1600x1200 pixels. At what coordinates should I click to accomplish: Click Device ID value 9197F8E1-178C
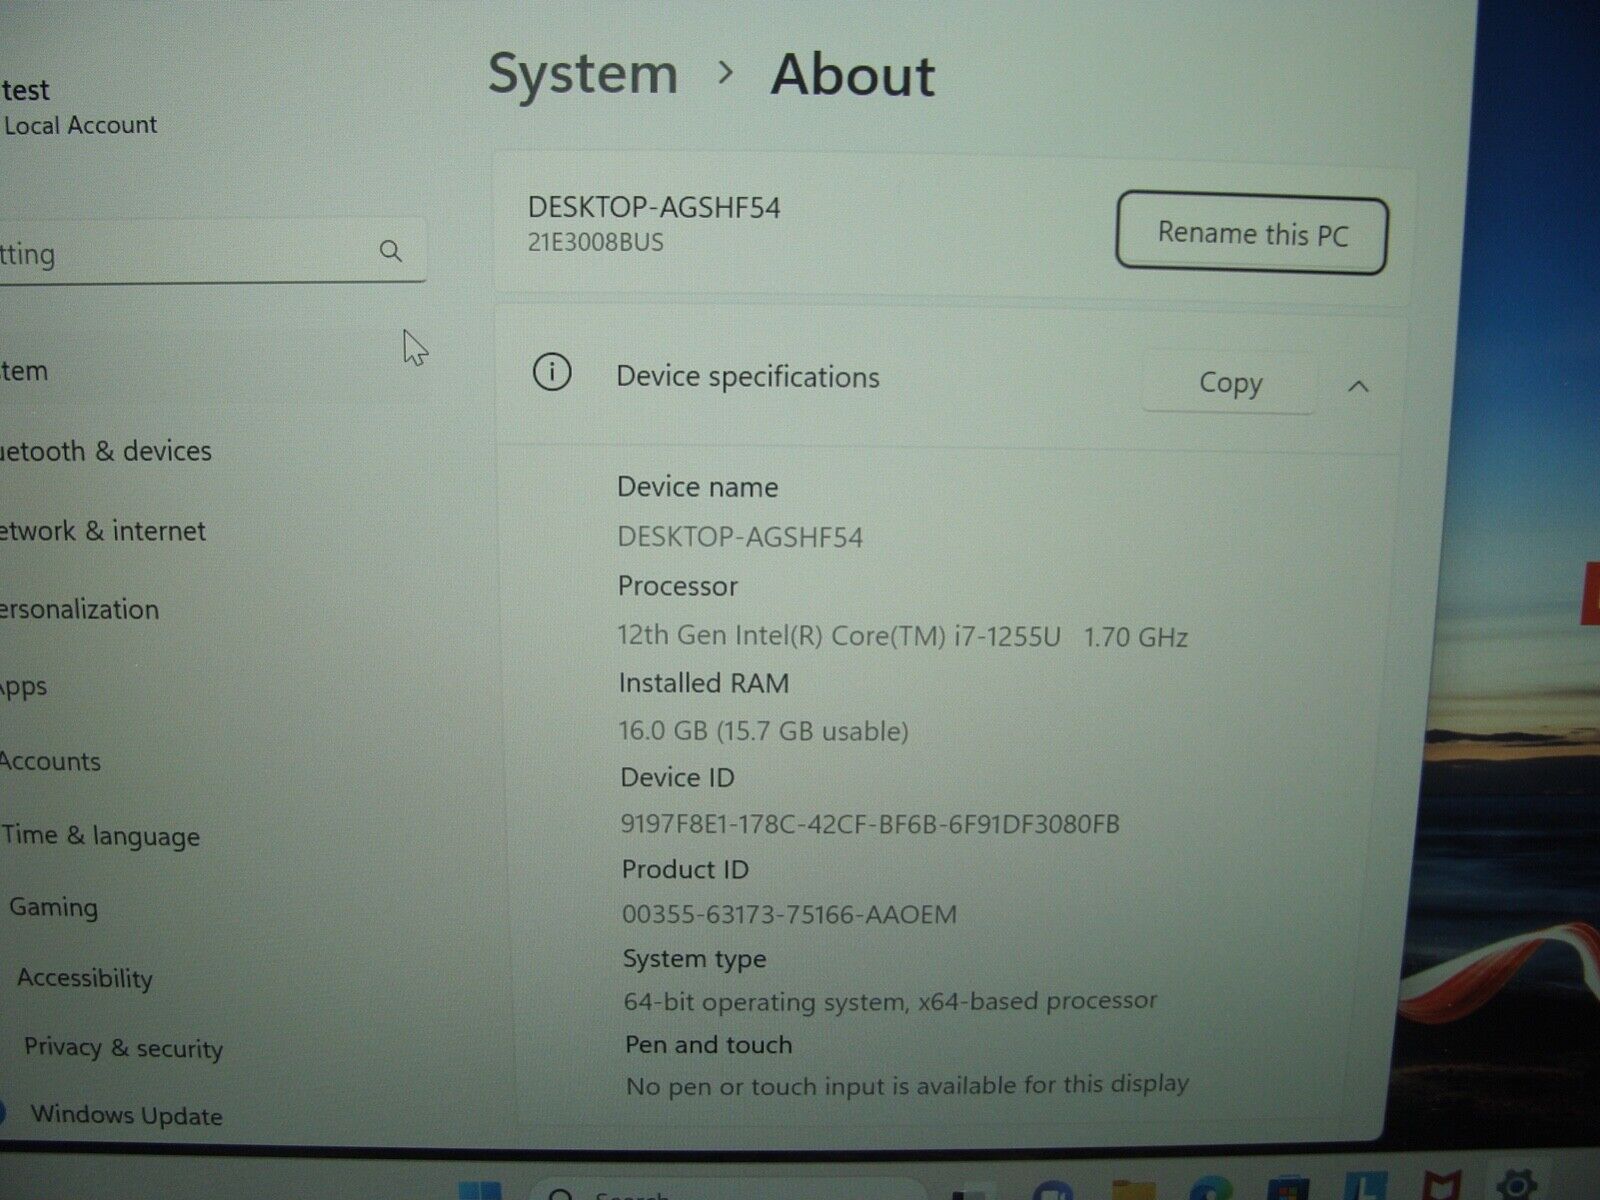[870, 824]
